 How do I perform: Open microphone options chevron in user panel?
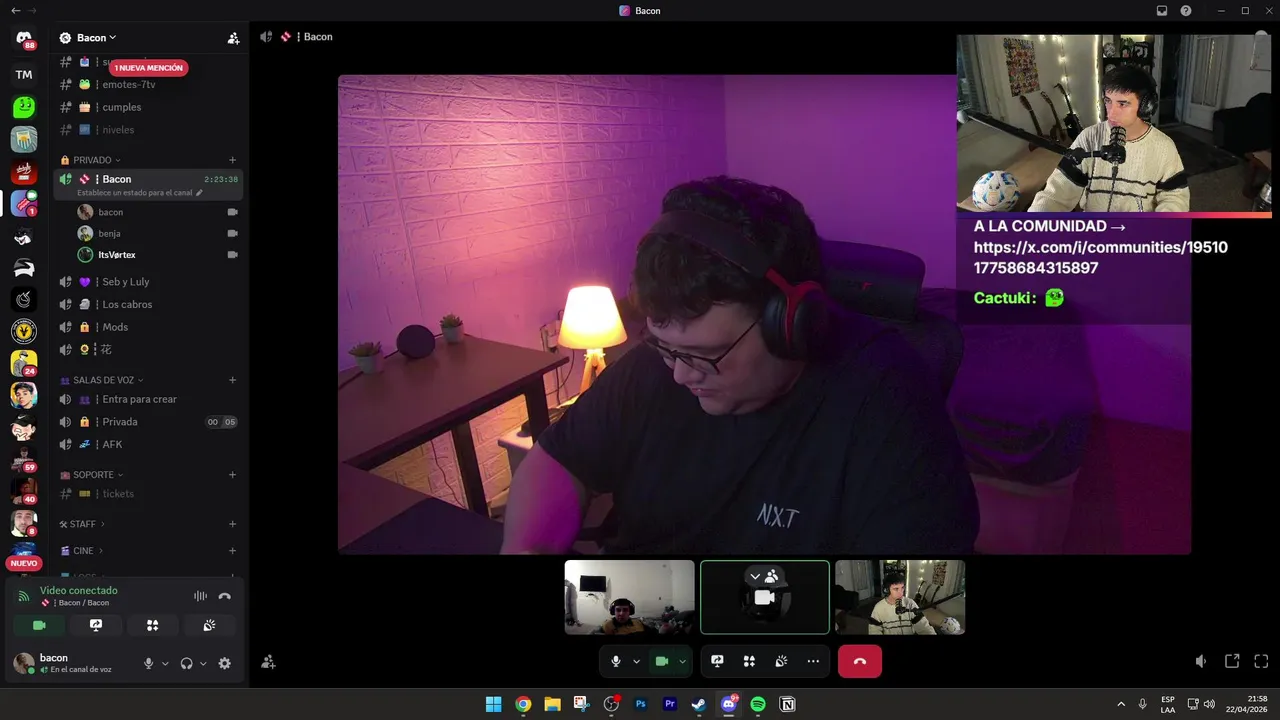click(x=165, y=663)
